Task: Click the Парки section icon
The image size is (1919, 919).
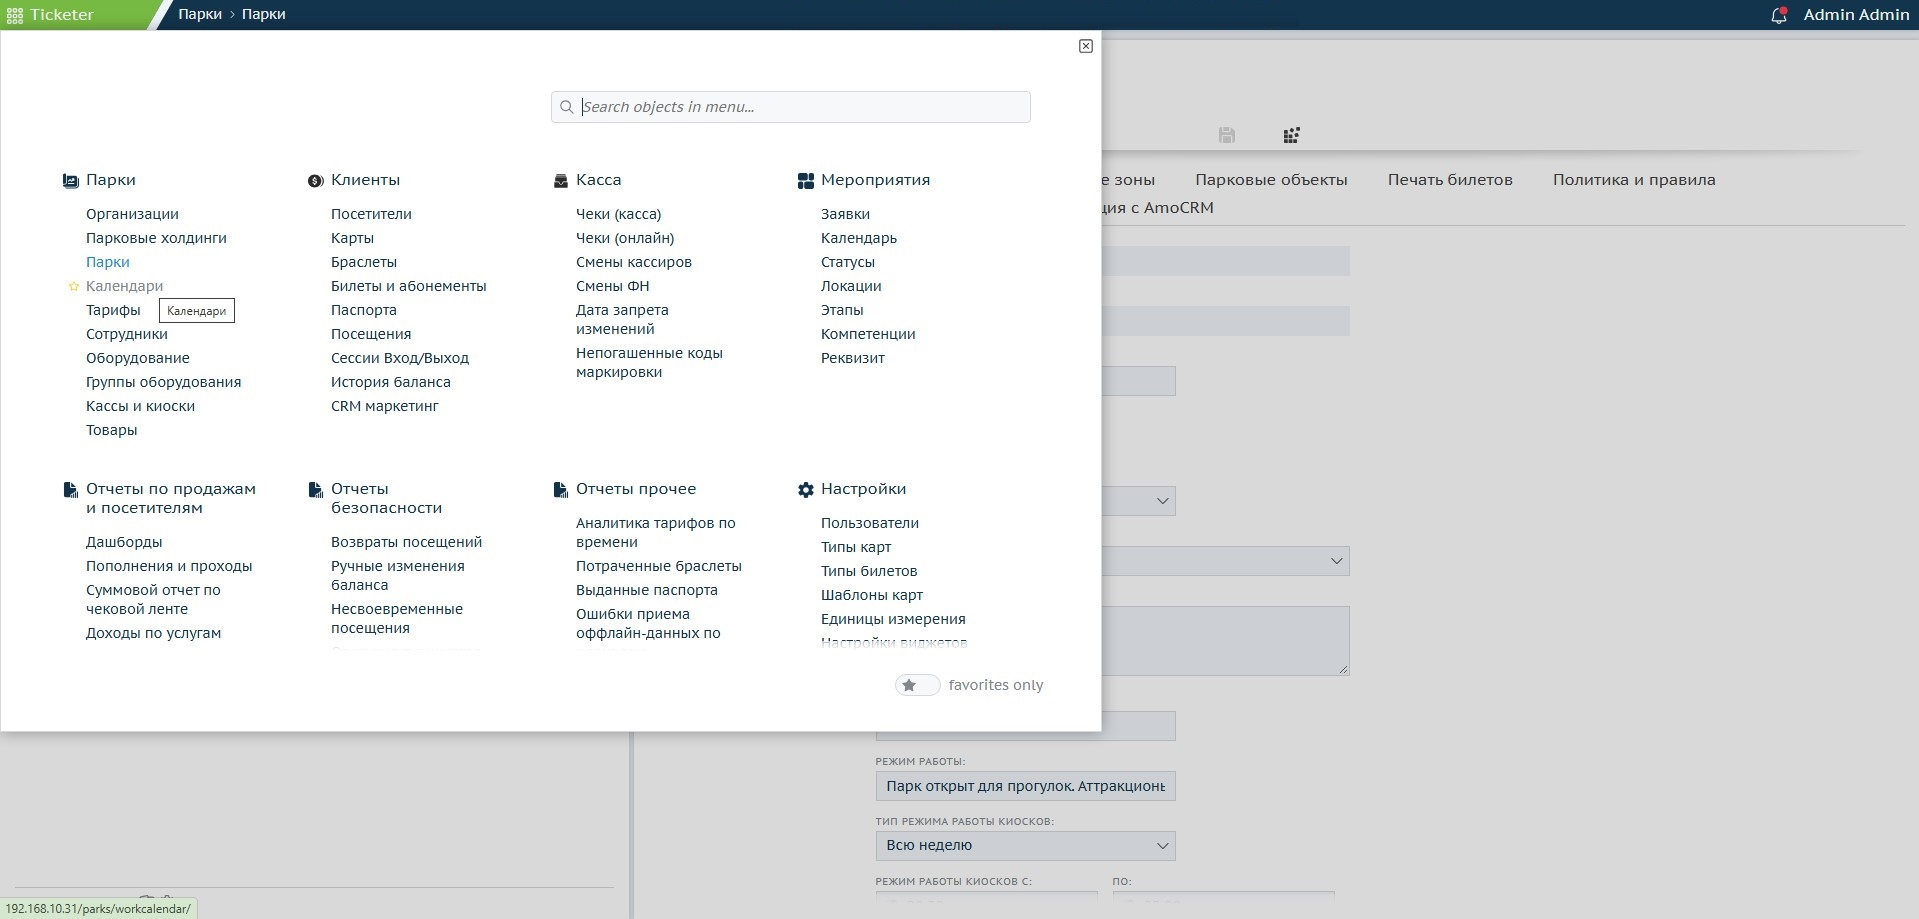Action: (x=71, y=181)
